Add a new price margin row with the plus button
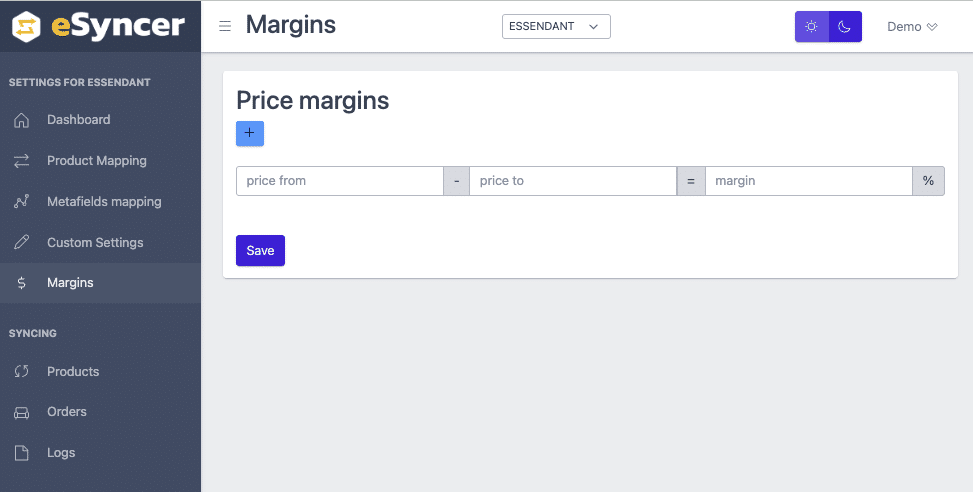 (x=250, y=133)
